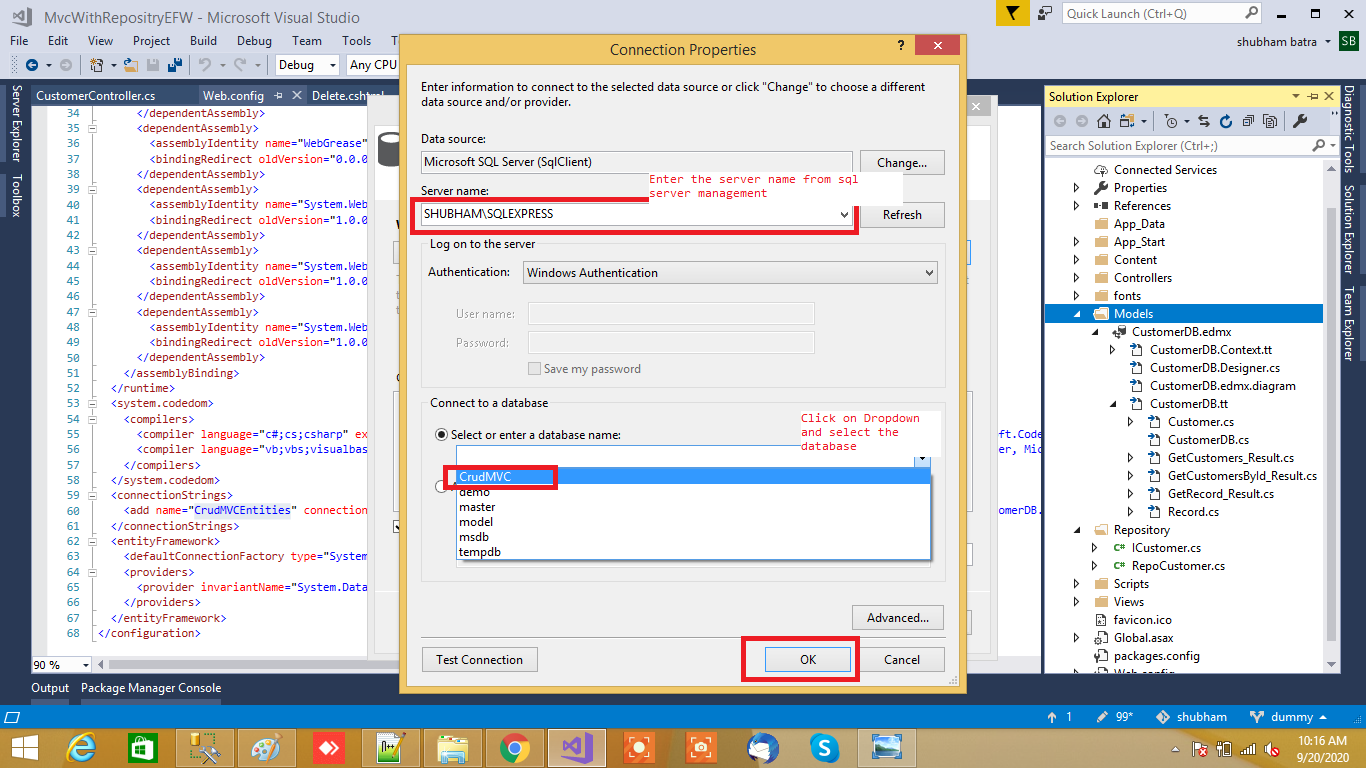Click the Refresh server list button
This screenshot has width=1366, height=768.
click(902, 215)
